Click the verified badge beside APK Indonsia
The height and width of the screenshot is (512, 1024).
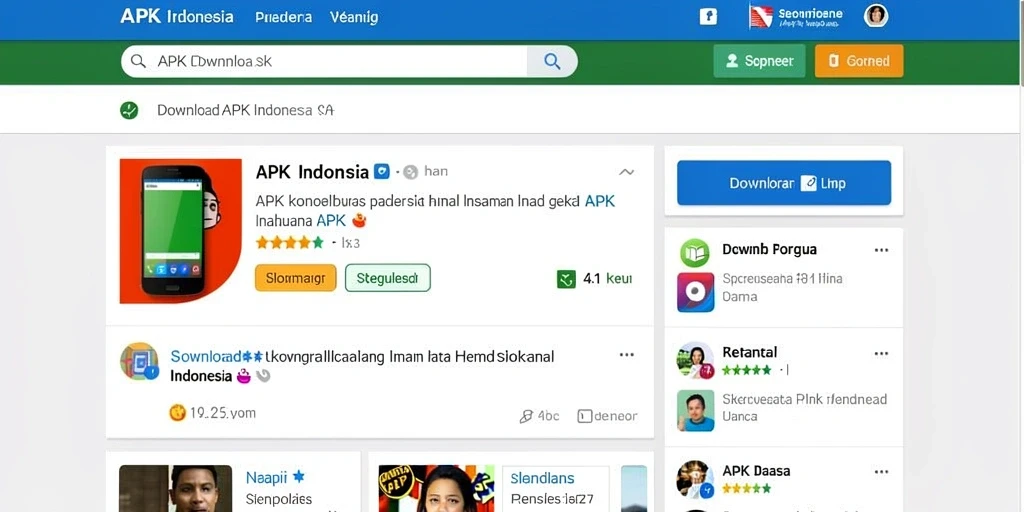pyautogui.click(x=382, y=172)
